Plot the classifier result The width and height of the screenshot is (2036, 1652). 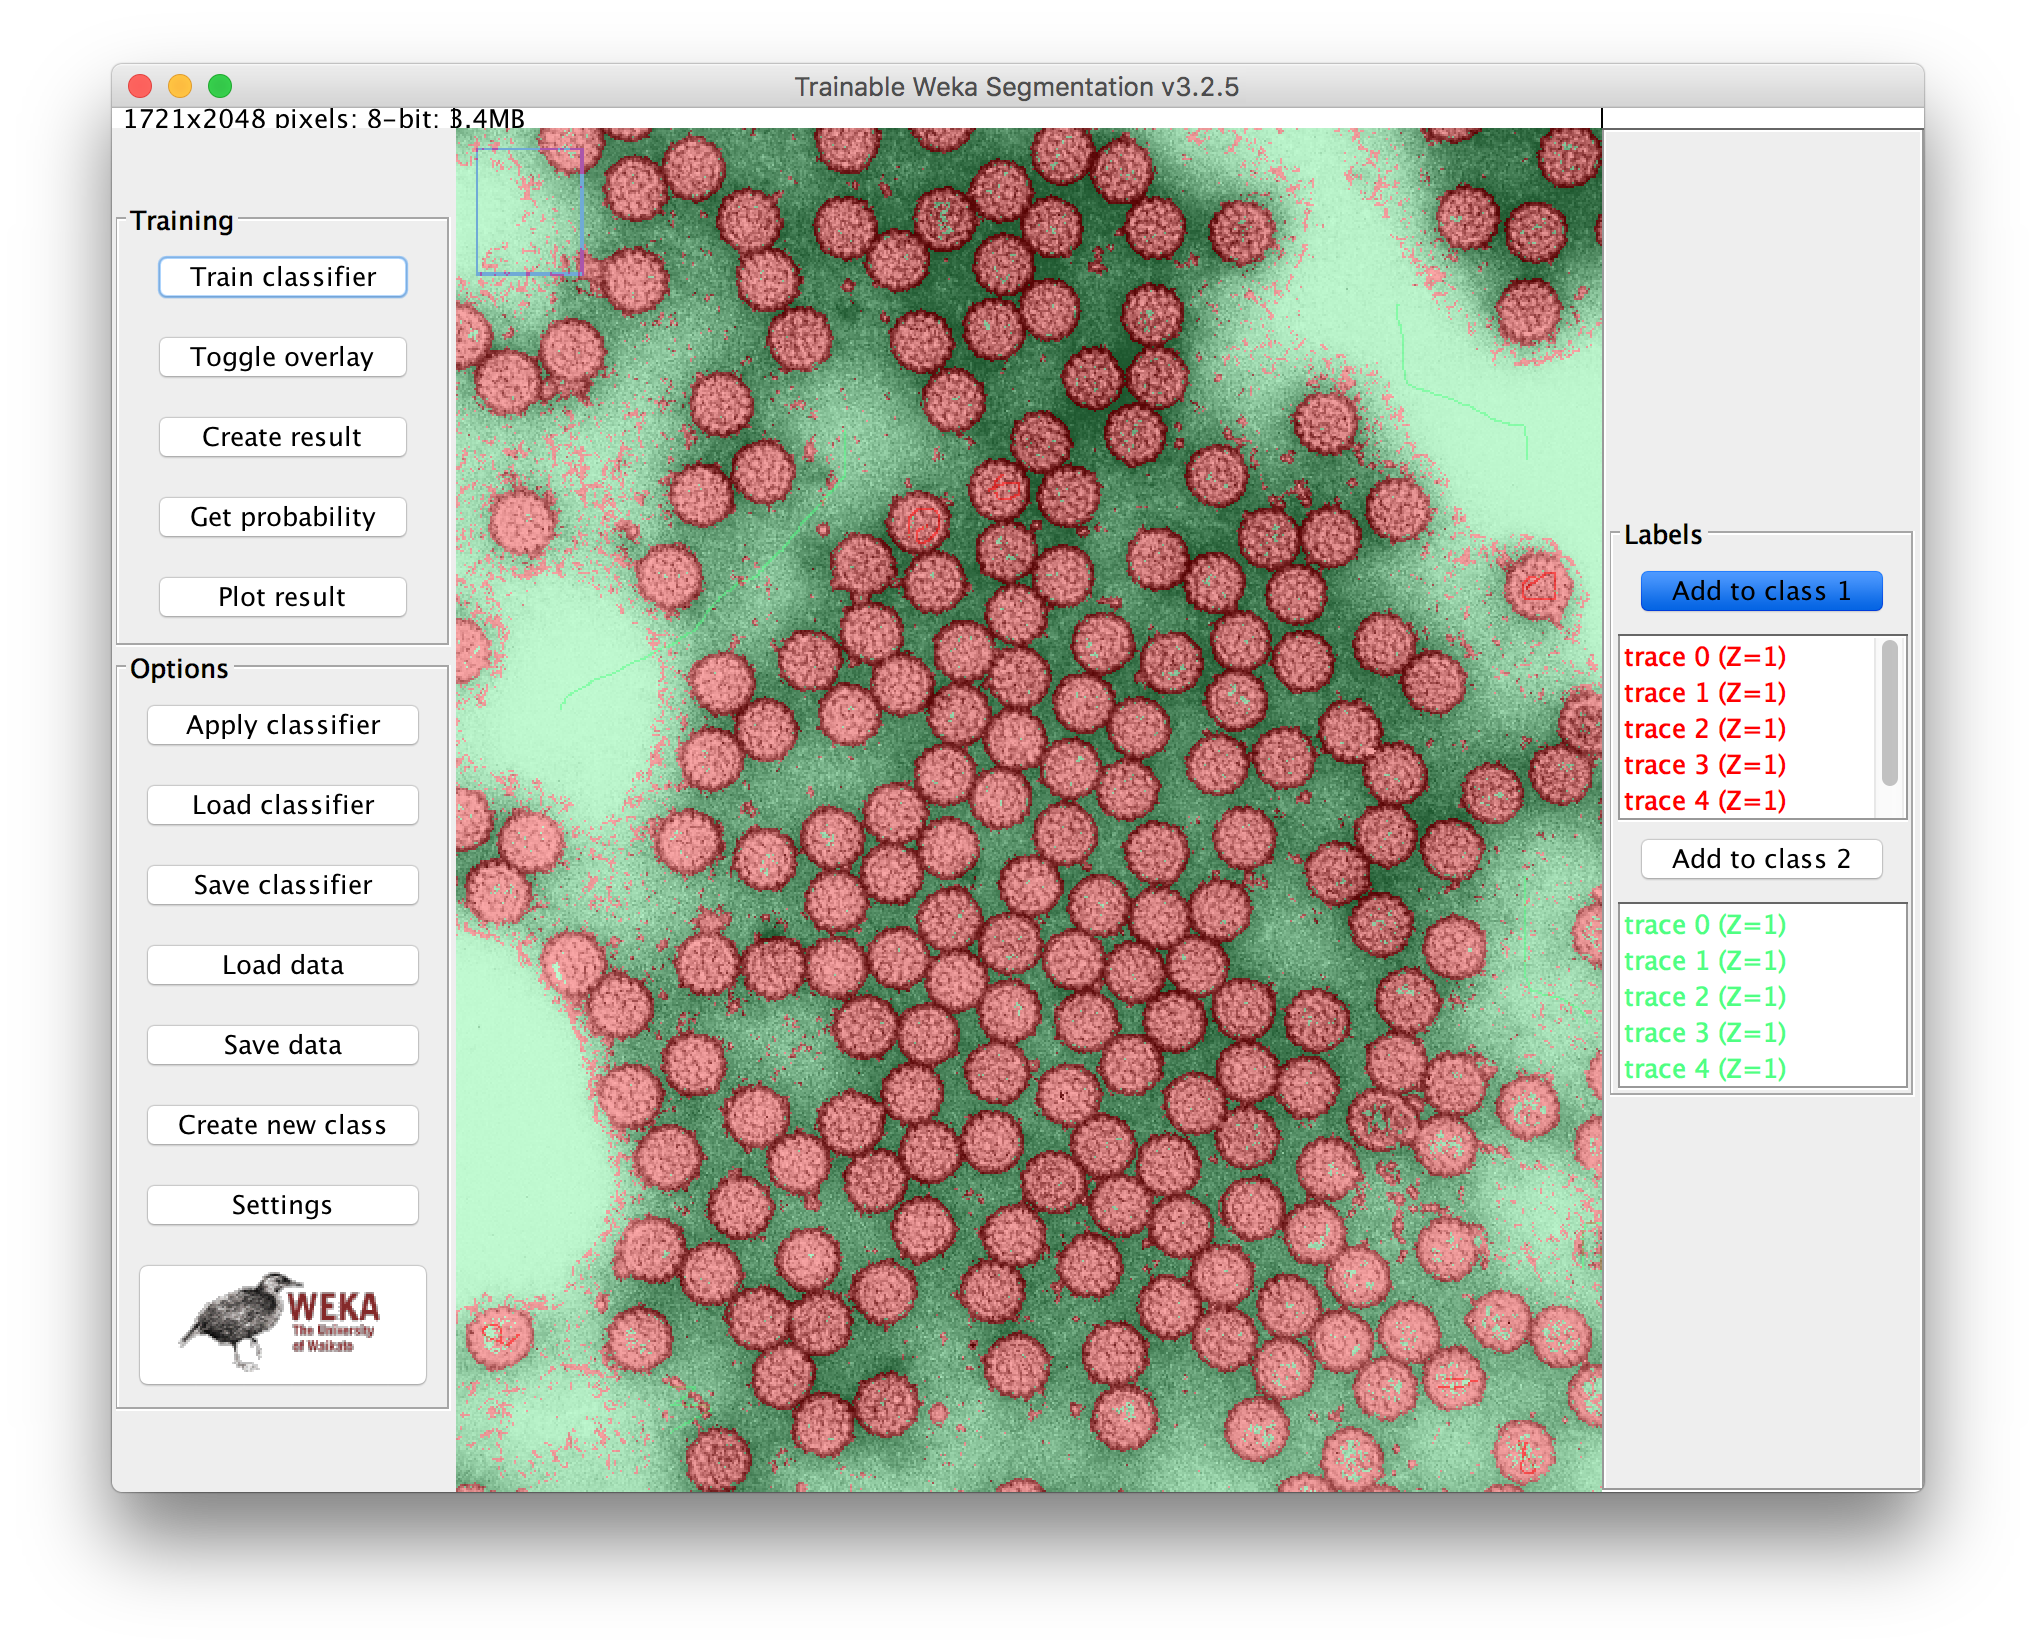(282, 597)
